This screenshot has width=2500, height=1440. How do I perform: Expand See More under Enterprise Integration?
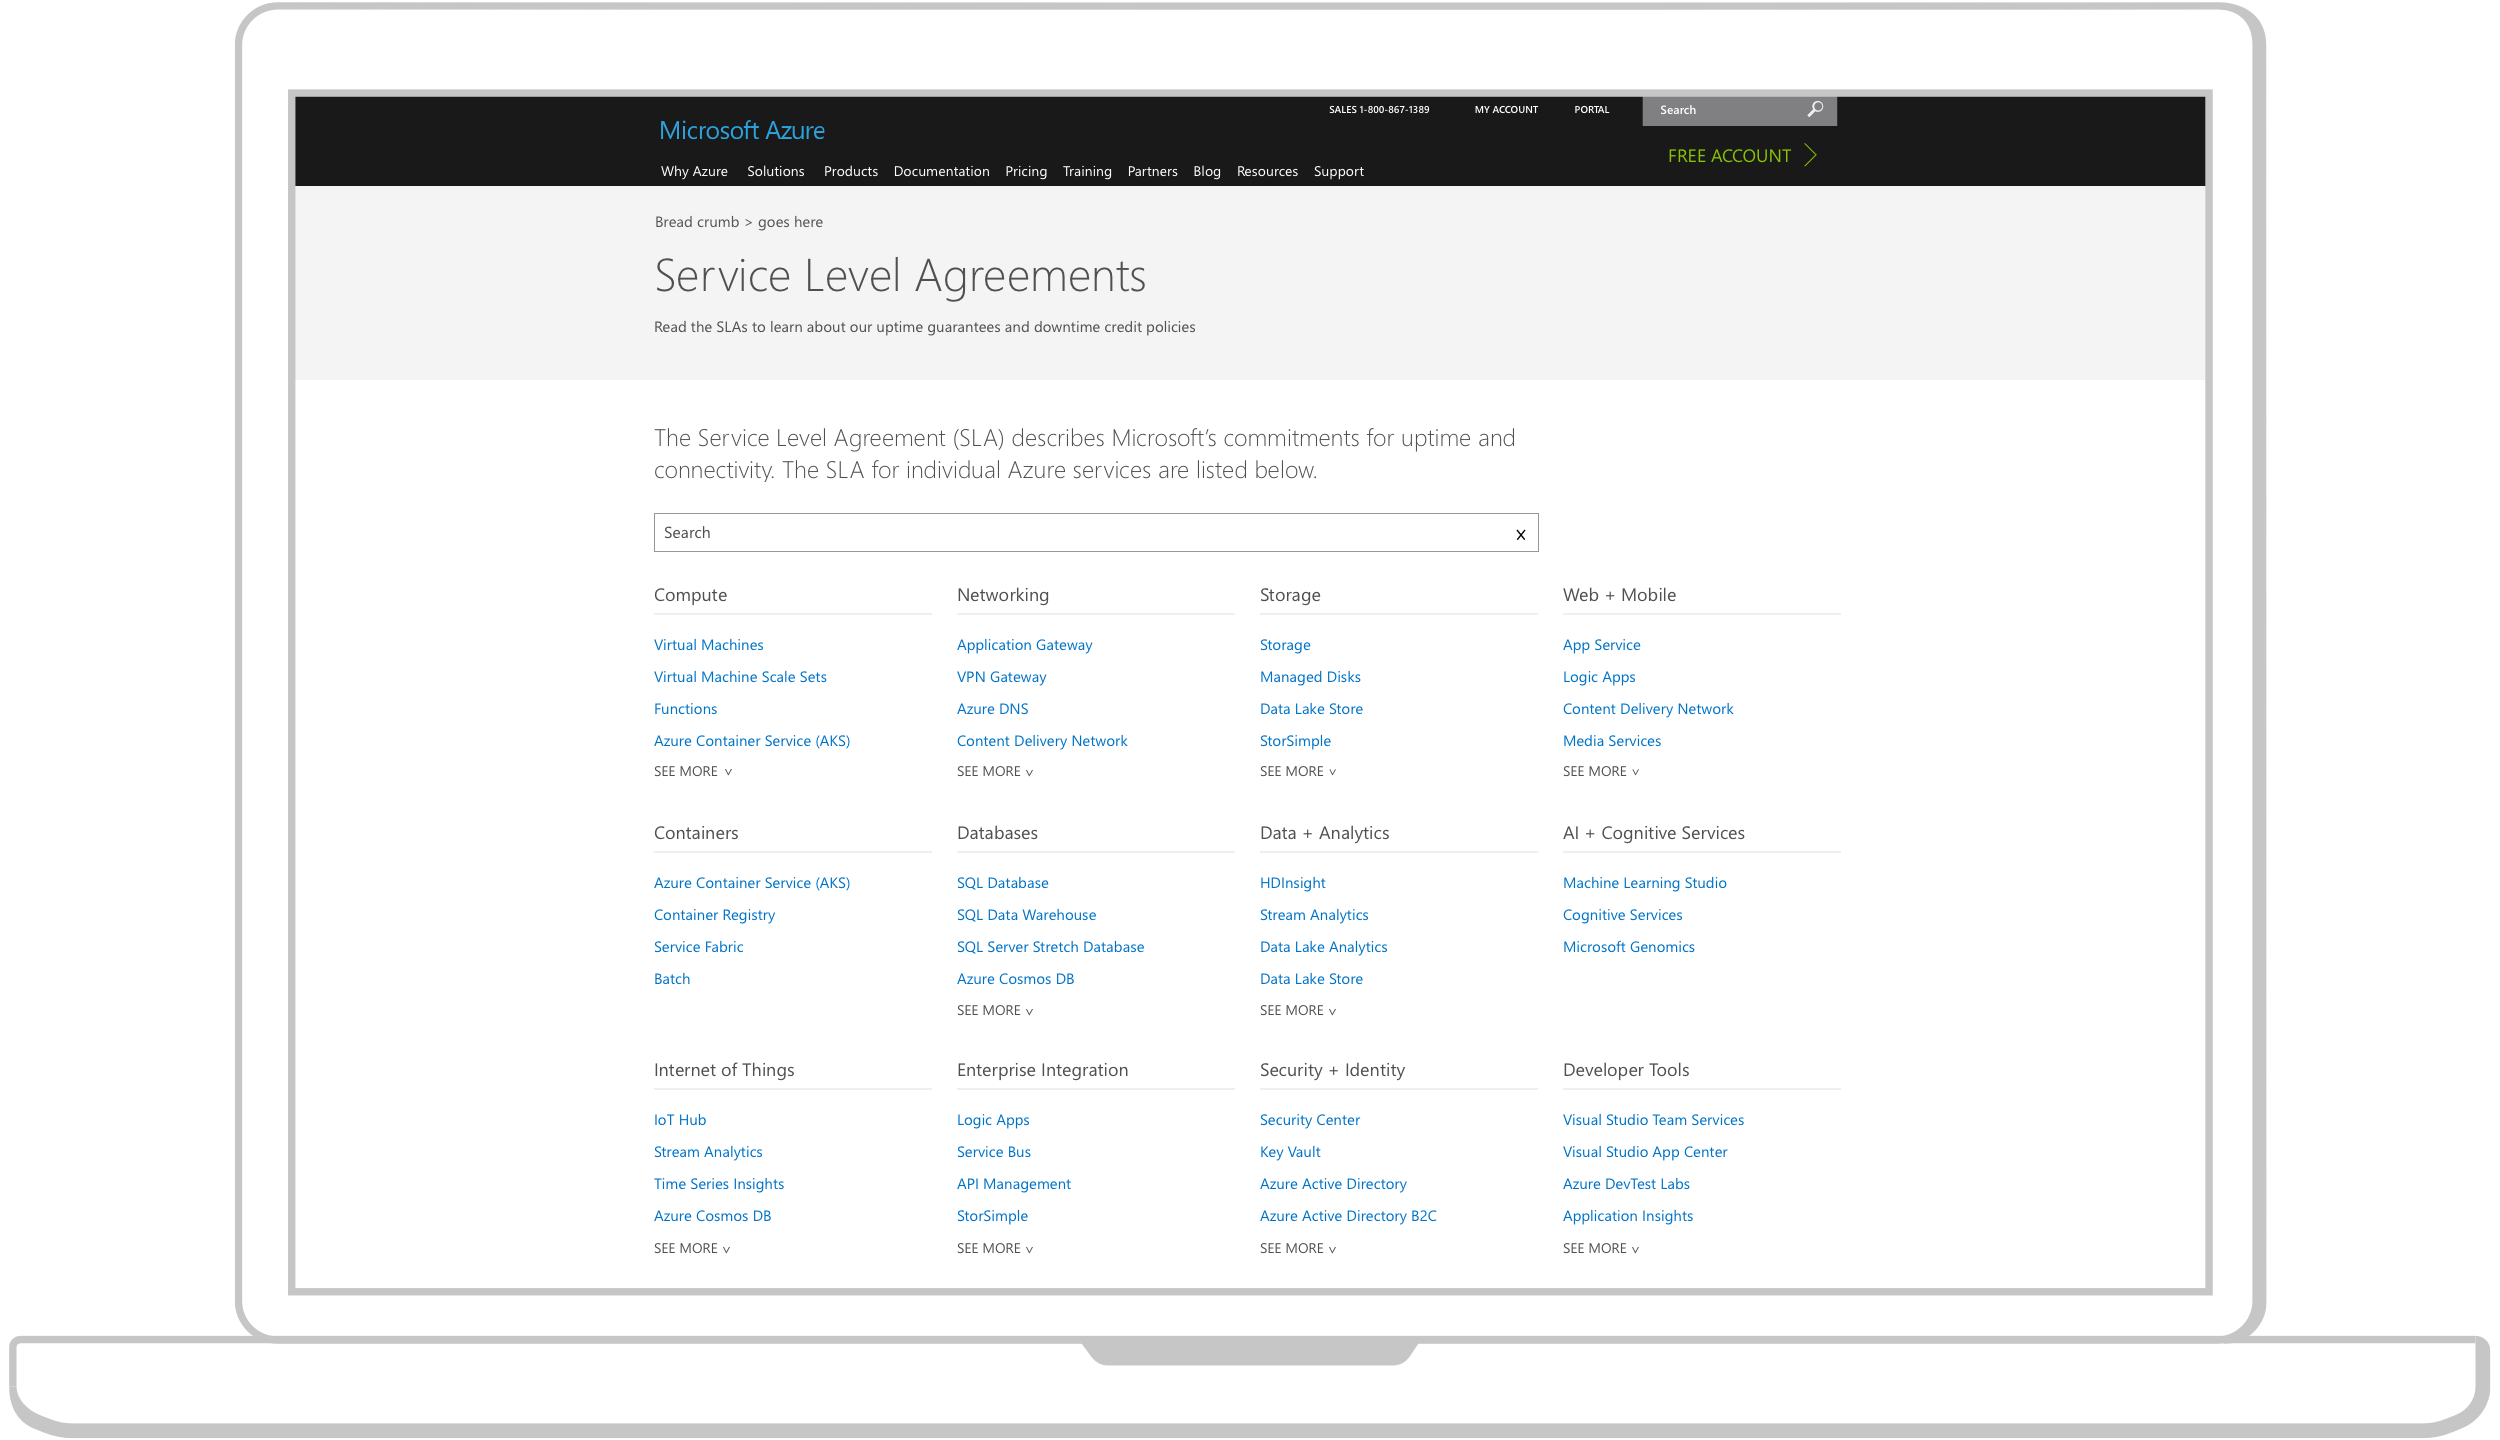[995, 1248]
